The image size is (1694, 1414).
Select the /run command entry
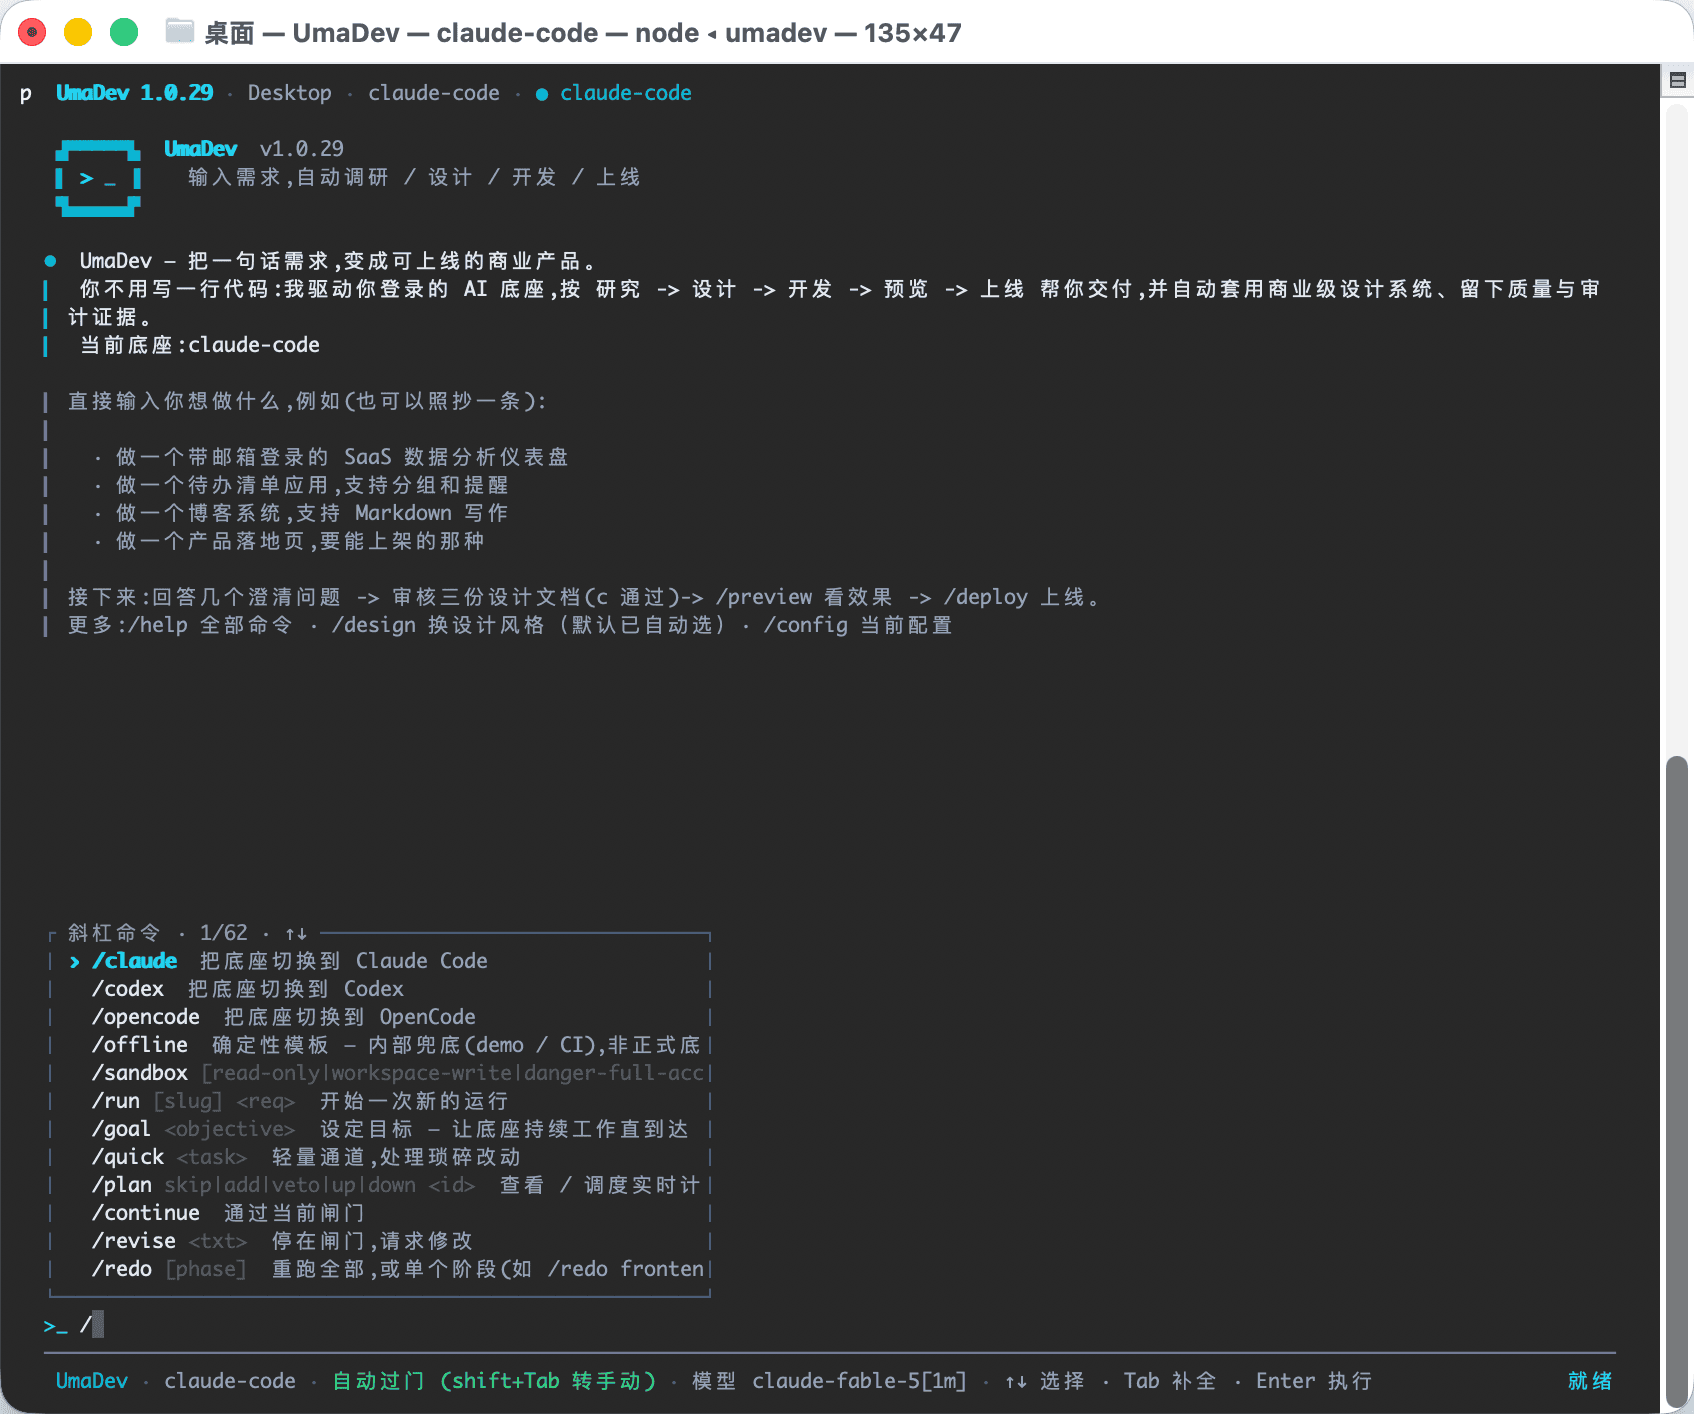[x=380, y=1101]
